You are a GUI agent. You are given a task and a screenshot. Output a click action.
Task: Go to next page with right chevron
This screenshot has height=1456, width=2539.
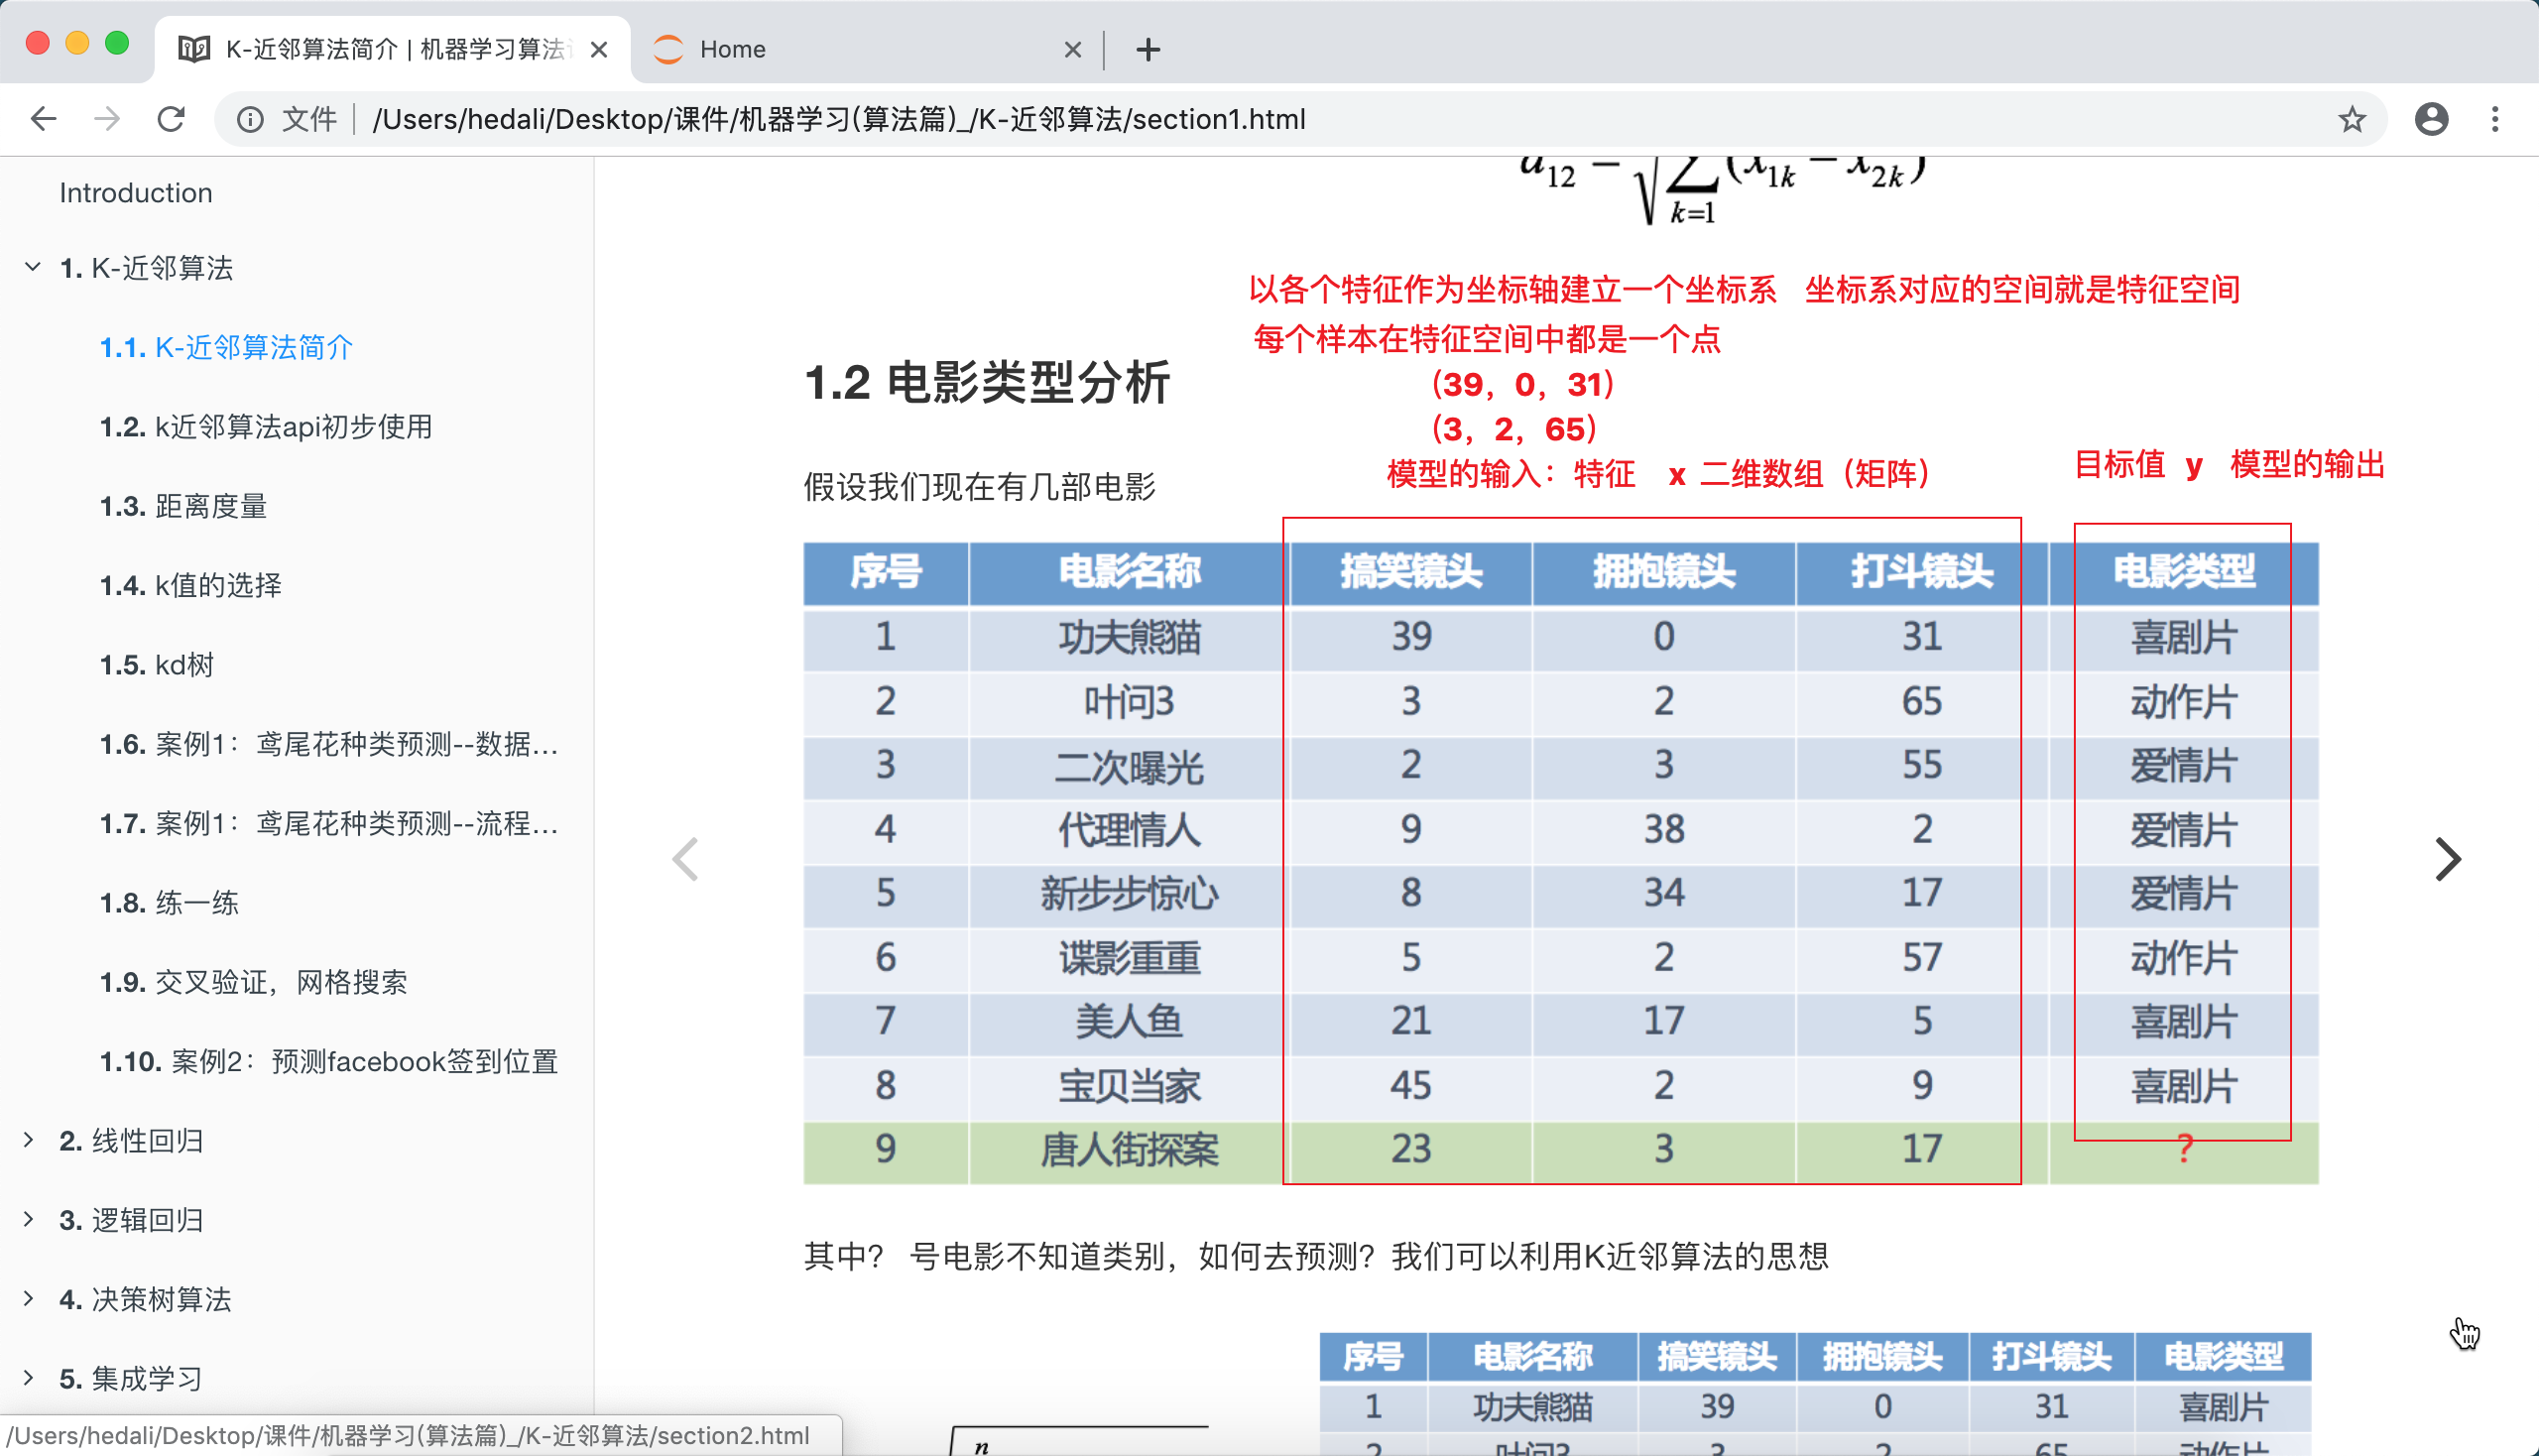2447,859
